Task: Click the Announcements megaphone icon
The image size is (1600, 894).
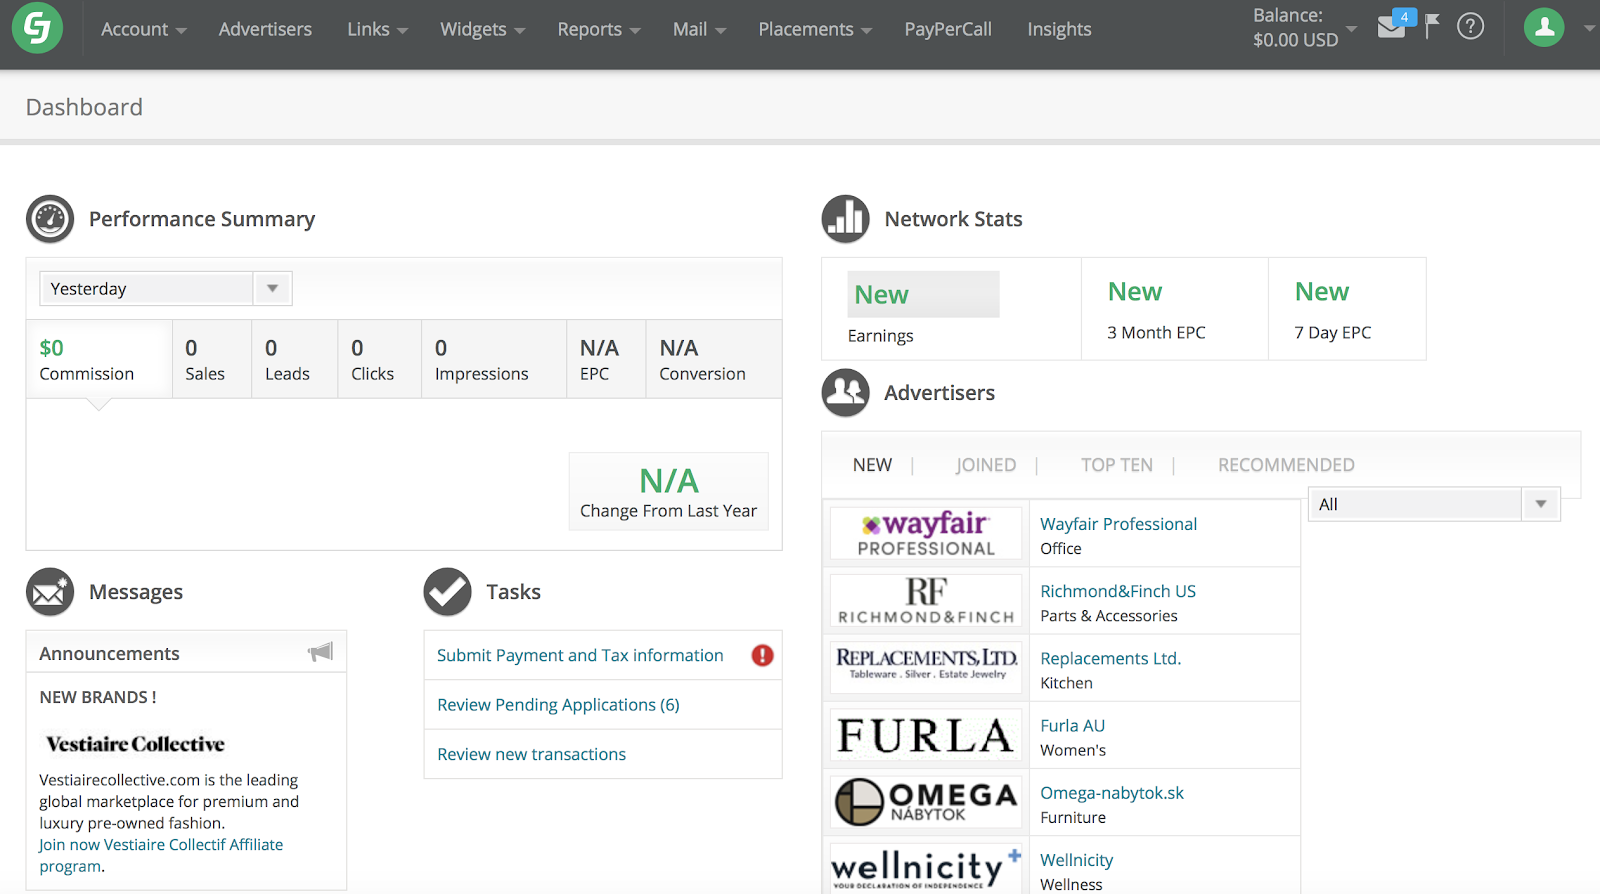Action: 320,653
